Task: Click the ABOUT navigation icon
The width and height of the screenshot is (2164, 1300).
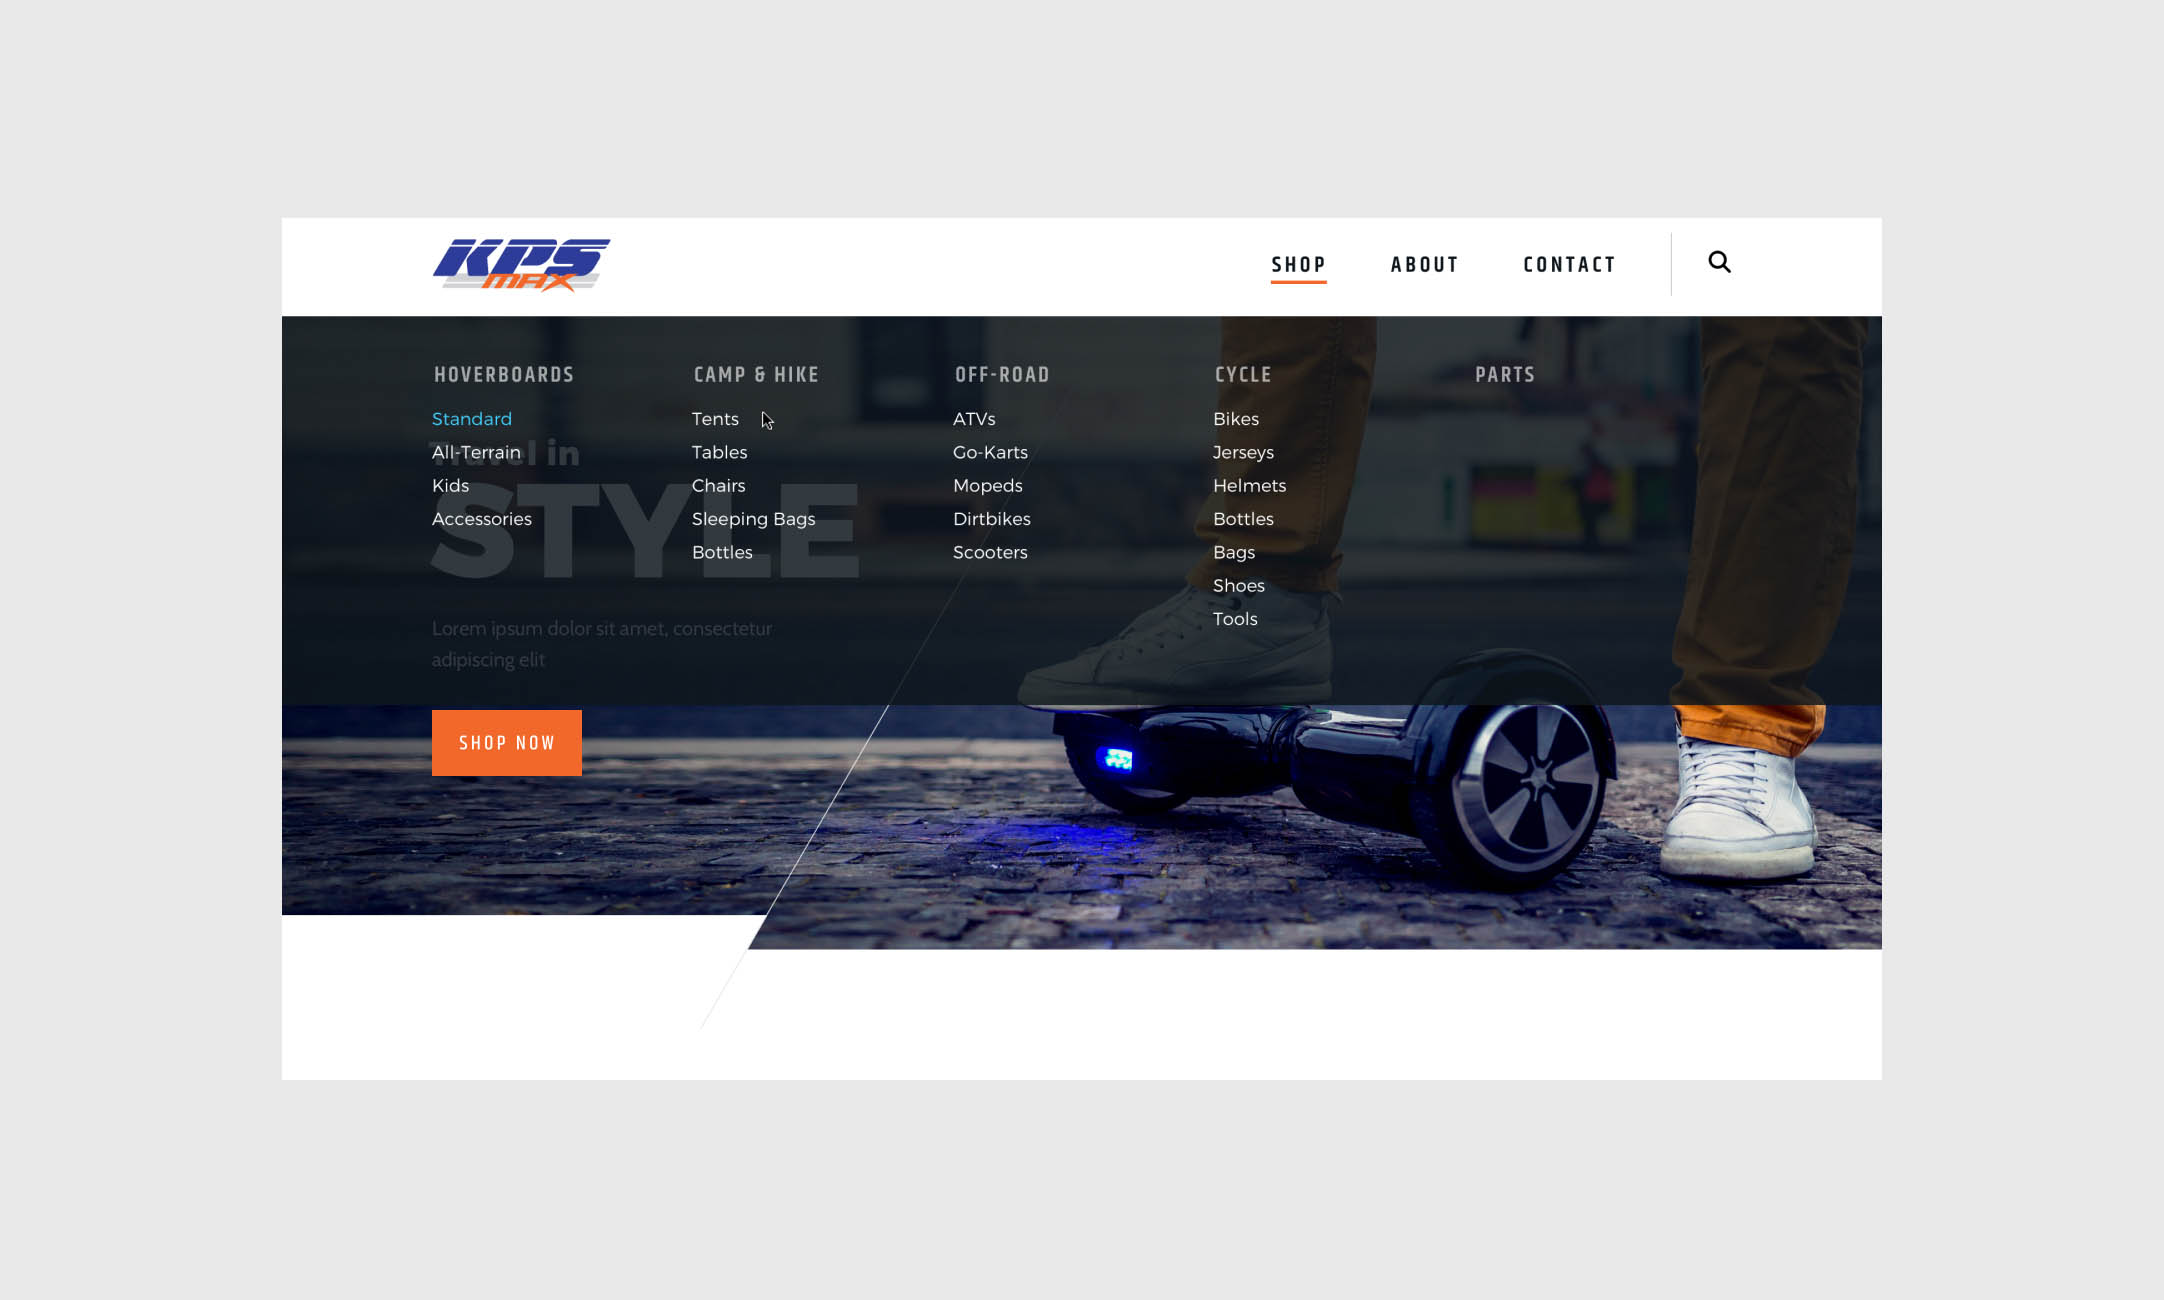Action: (x=1424, y=264)
